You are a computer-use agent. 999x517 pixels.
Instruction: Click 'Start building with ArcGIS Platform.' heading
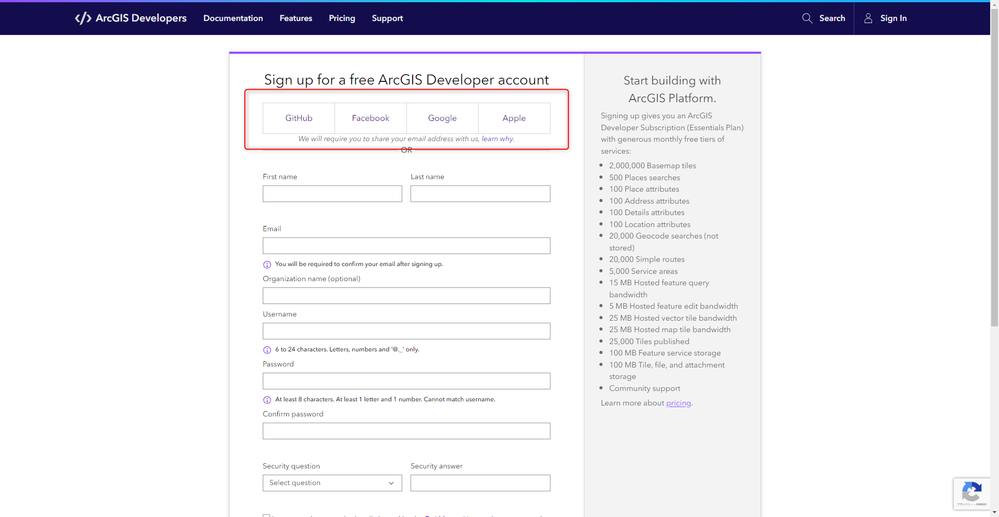coord(672,89)
